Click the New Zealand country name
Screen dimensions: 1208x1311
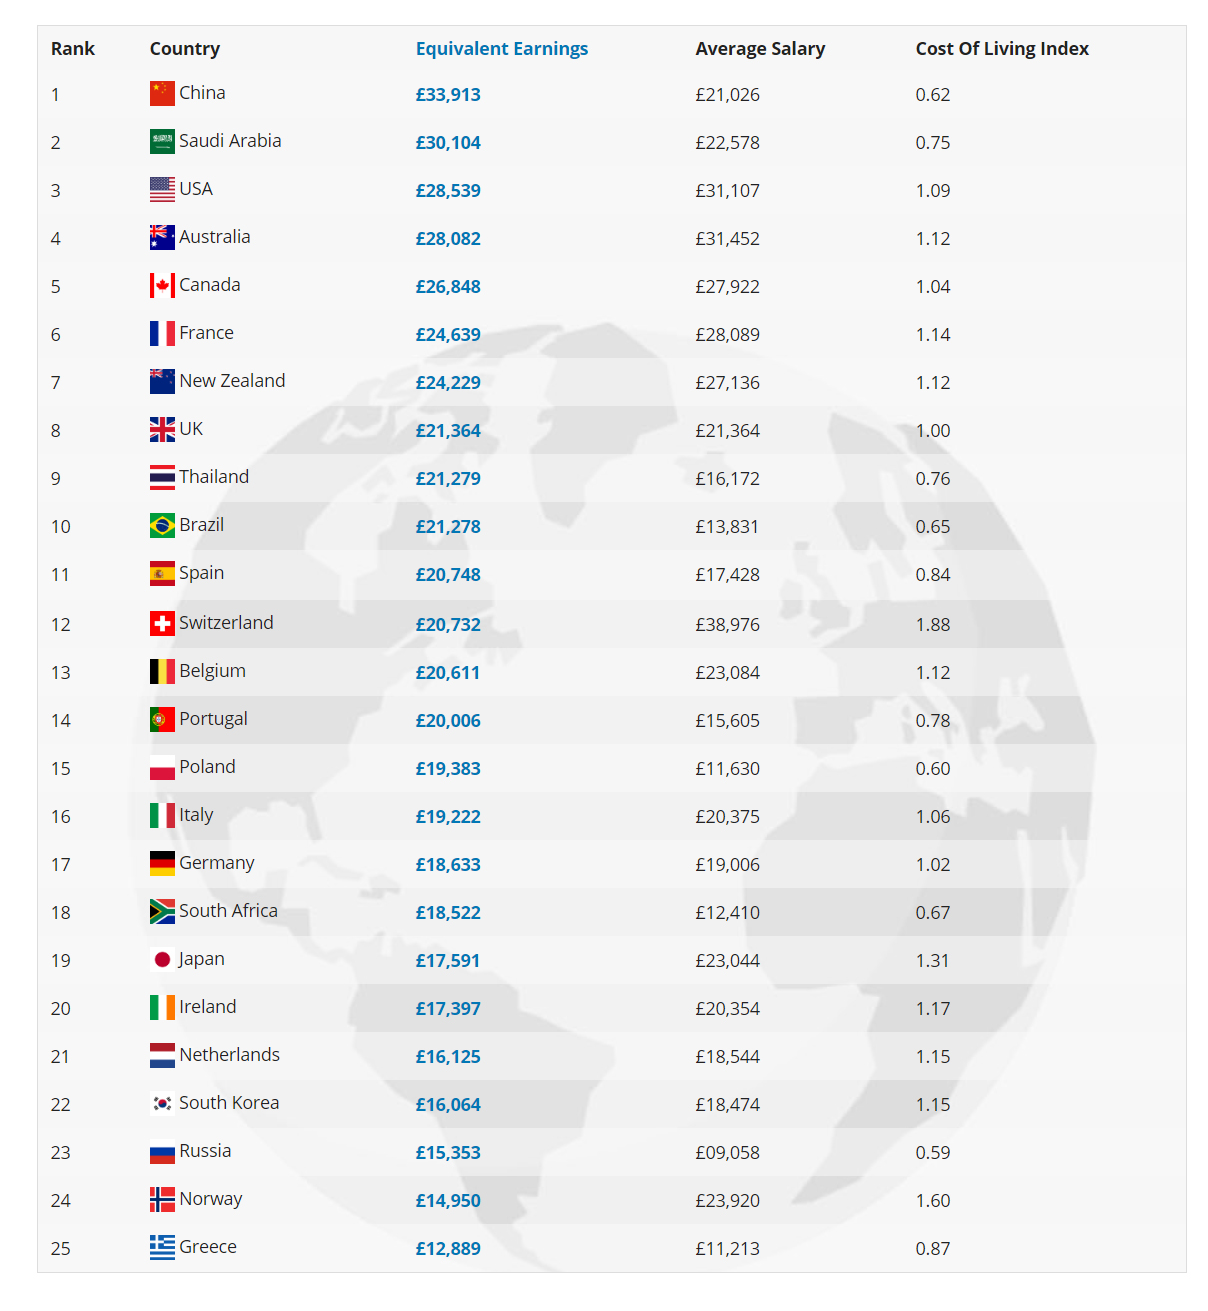click(232, 381)
